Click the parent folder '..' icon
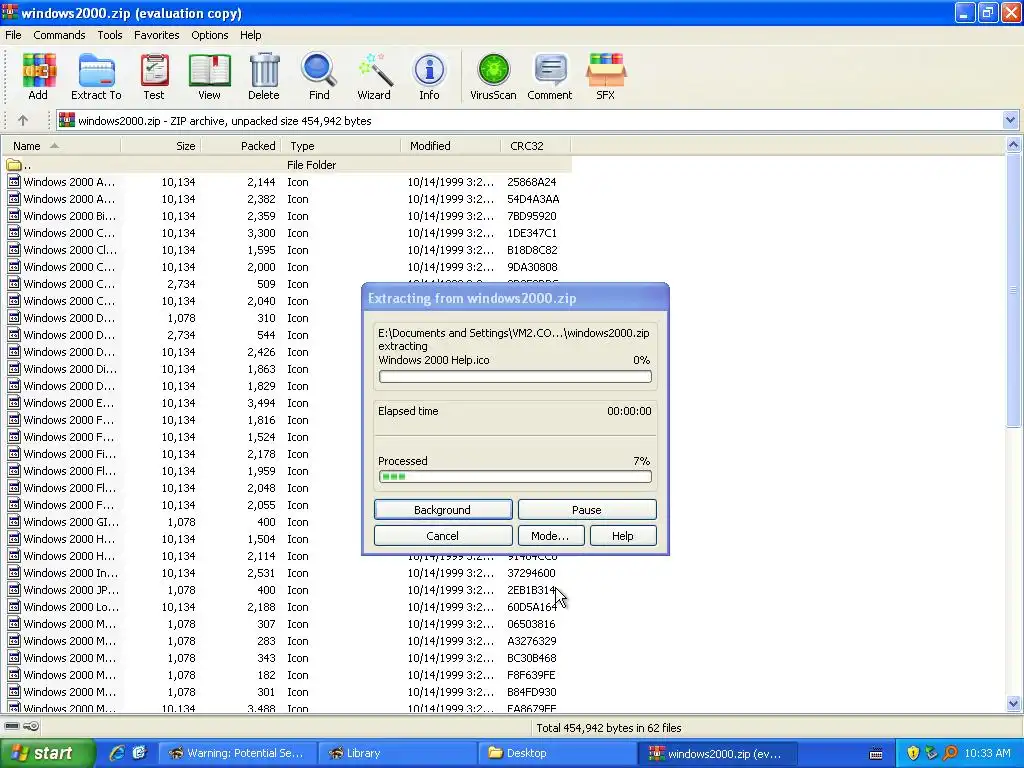 pos(14,165)
